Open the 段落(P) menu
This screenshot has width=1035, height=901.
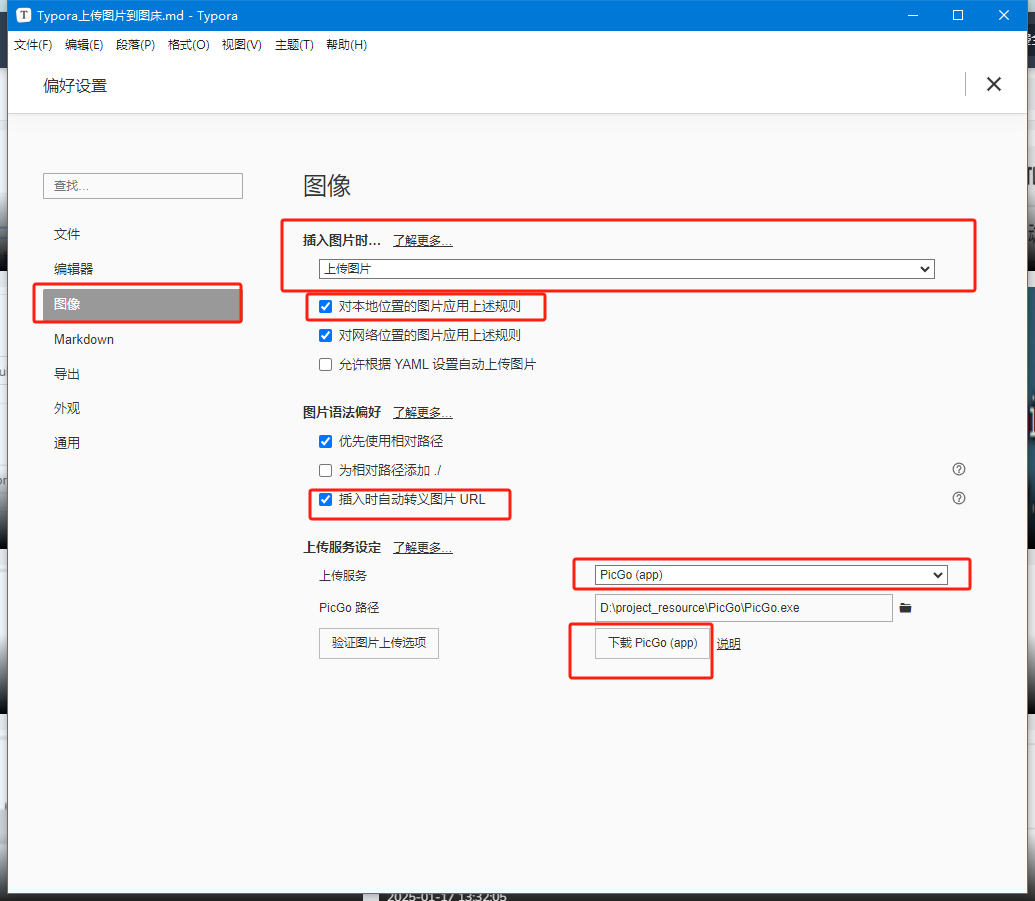tap(135, 45)
